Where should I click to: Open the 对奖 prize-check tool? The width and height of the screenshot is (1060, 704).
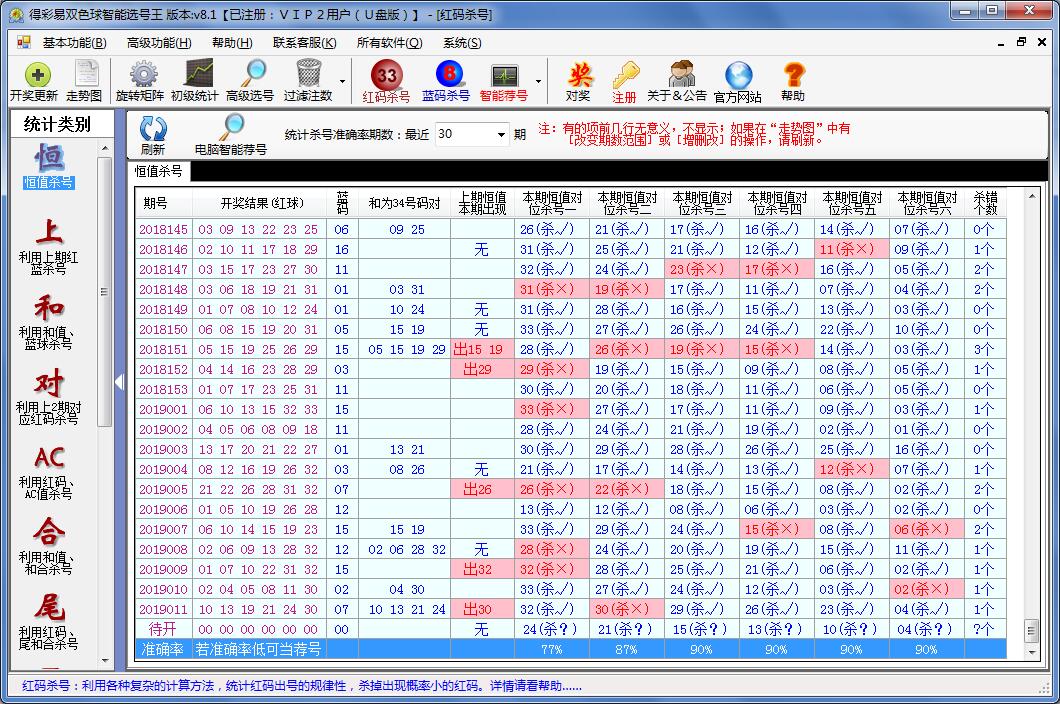click(579, 80)
